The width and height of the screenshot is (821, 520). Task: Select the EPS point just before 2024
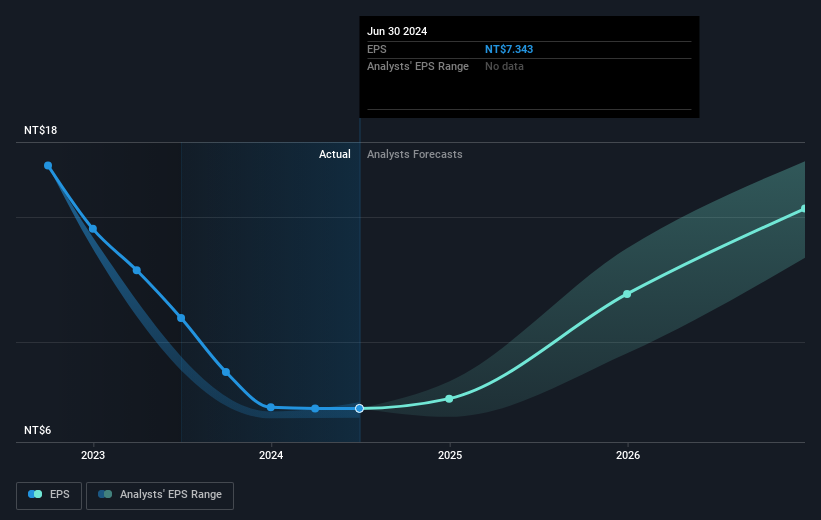pyautogui.click(x=226, y=372)
